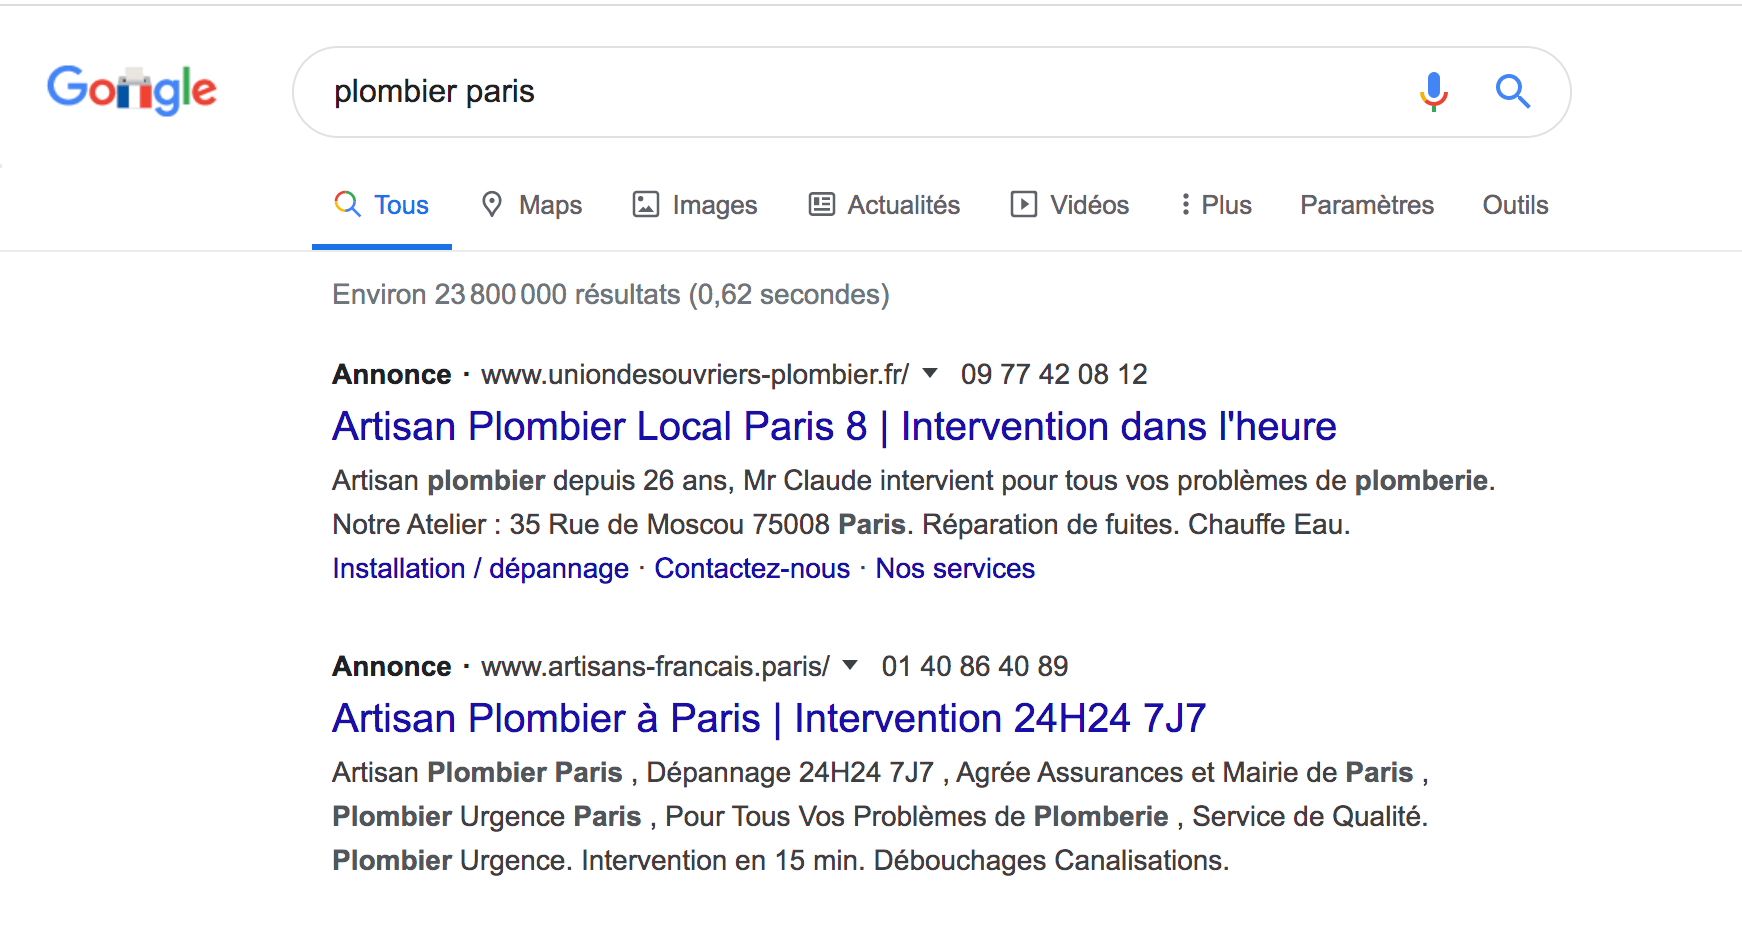Click the Vidéos play icon
The width and height of the screenshot is (1742, 936).
pos(1024,204)
